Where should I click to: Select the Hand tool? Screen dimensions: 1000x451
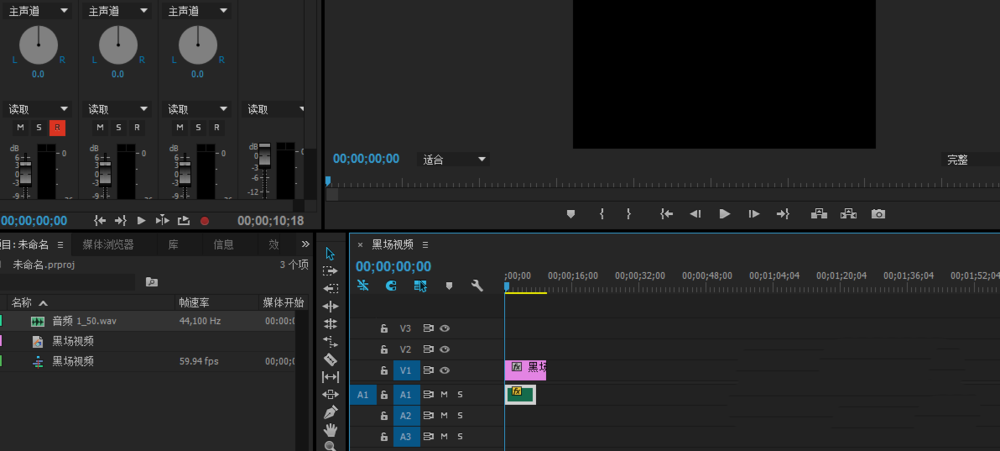pyautogui.click(x=330, y=430)
